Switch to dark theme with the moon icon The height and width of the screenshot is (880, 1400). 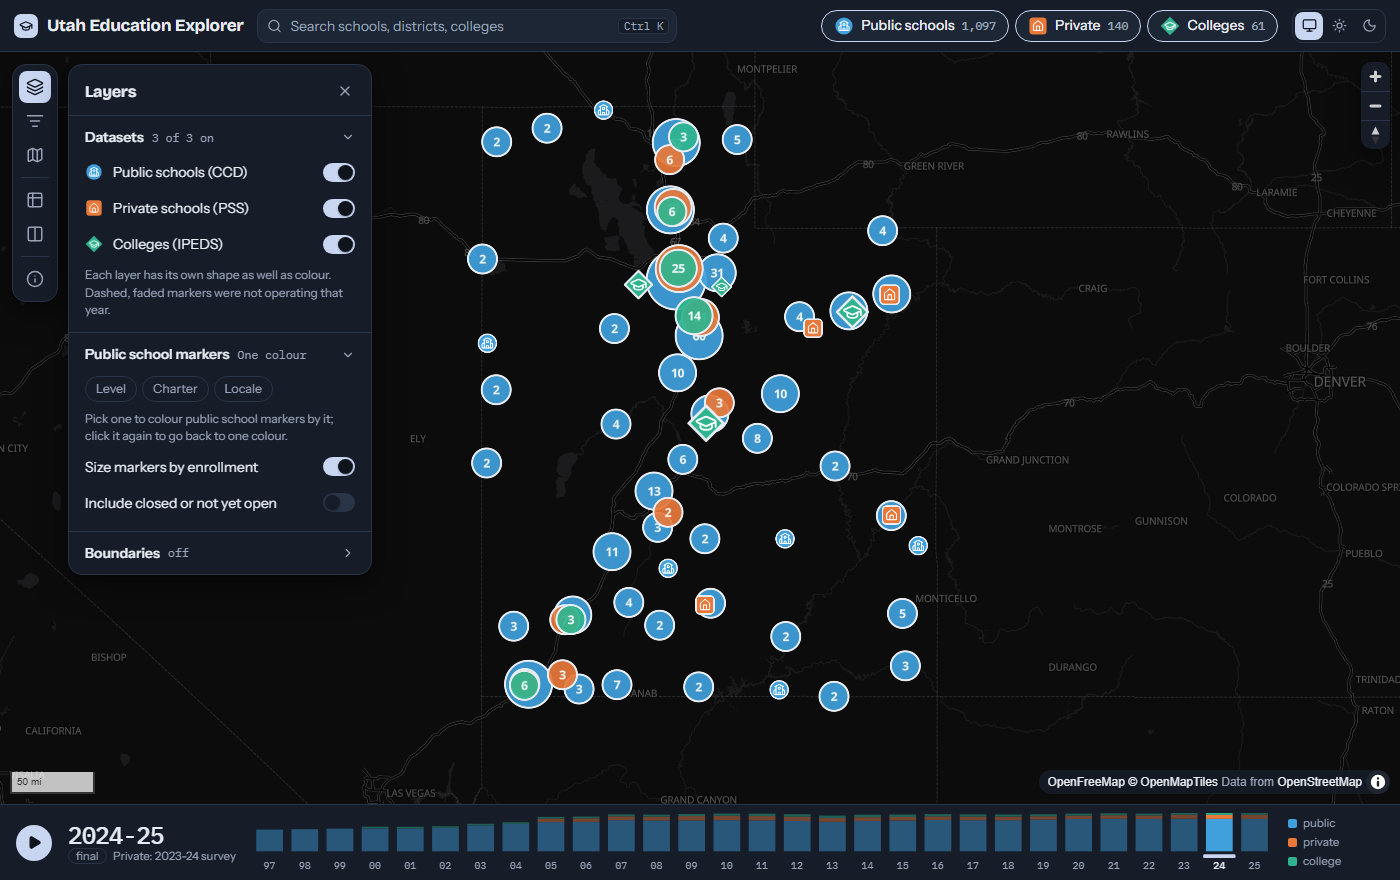[x=1370, y=26]
